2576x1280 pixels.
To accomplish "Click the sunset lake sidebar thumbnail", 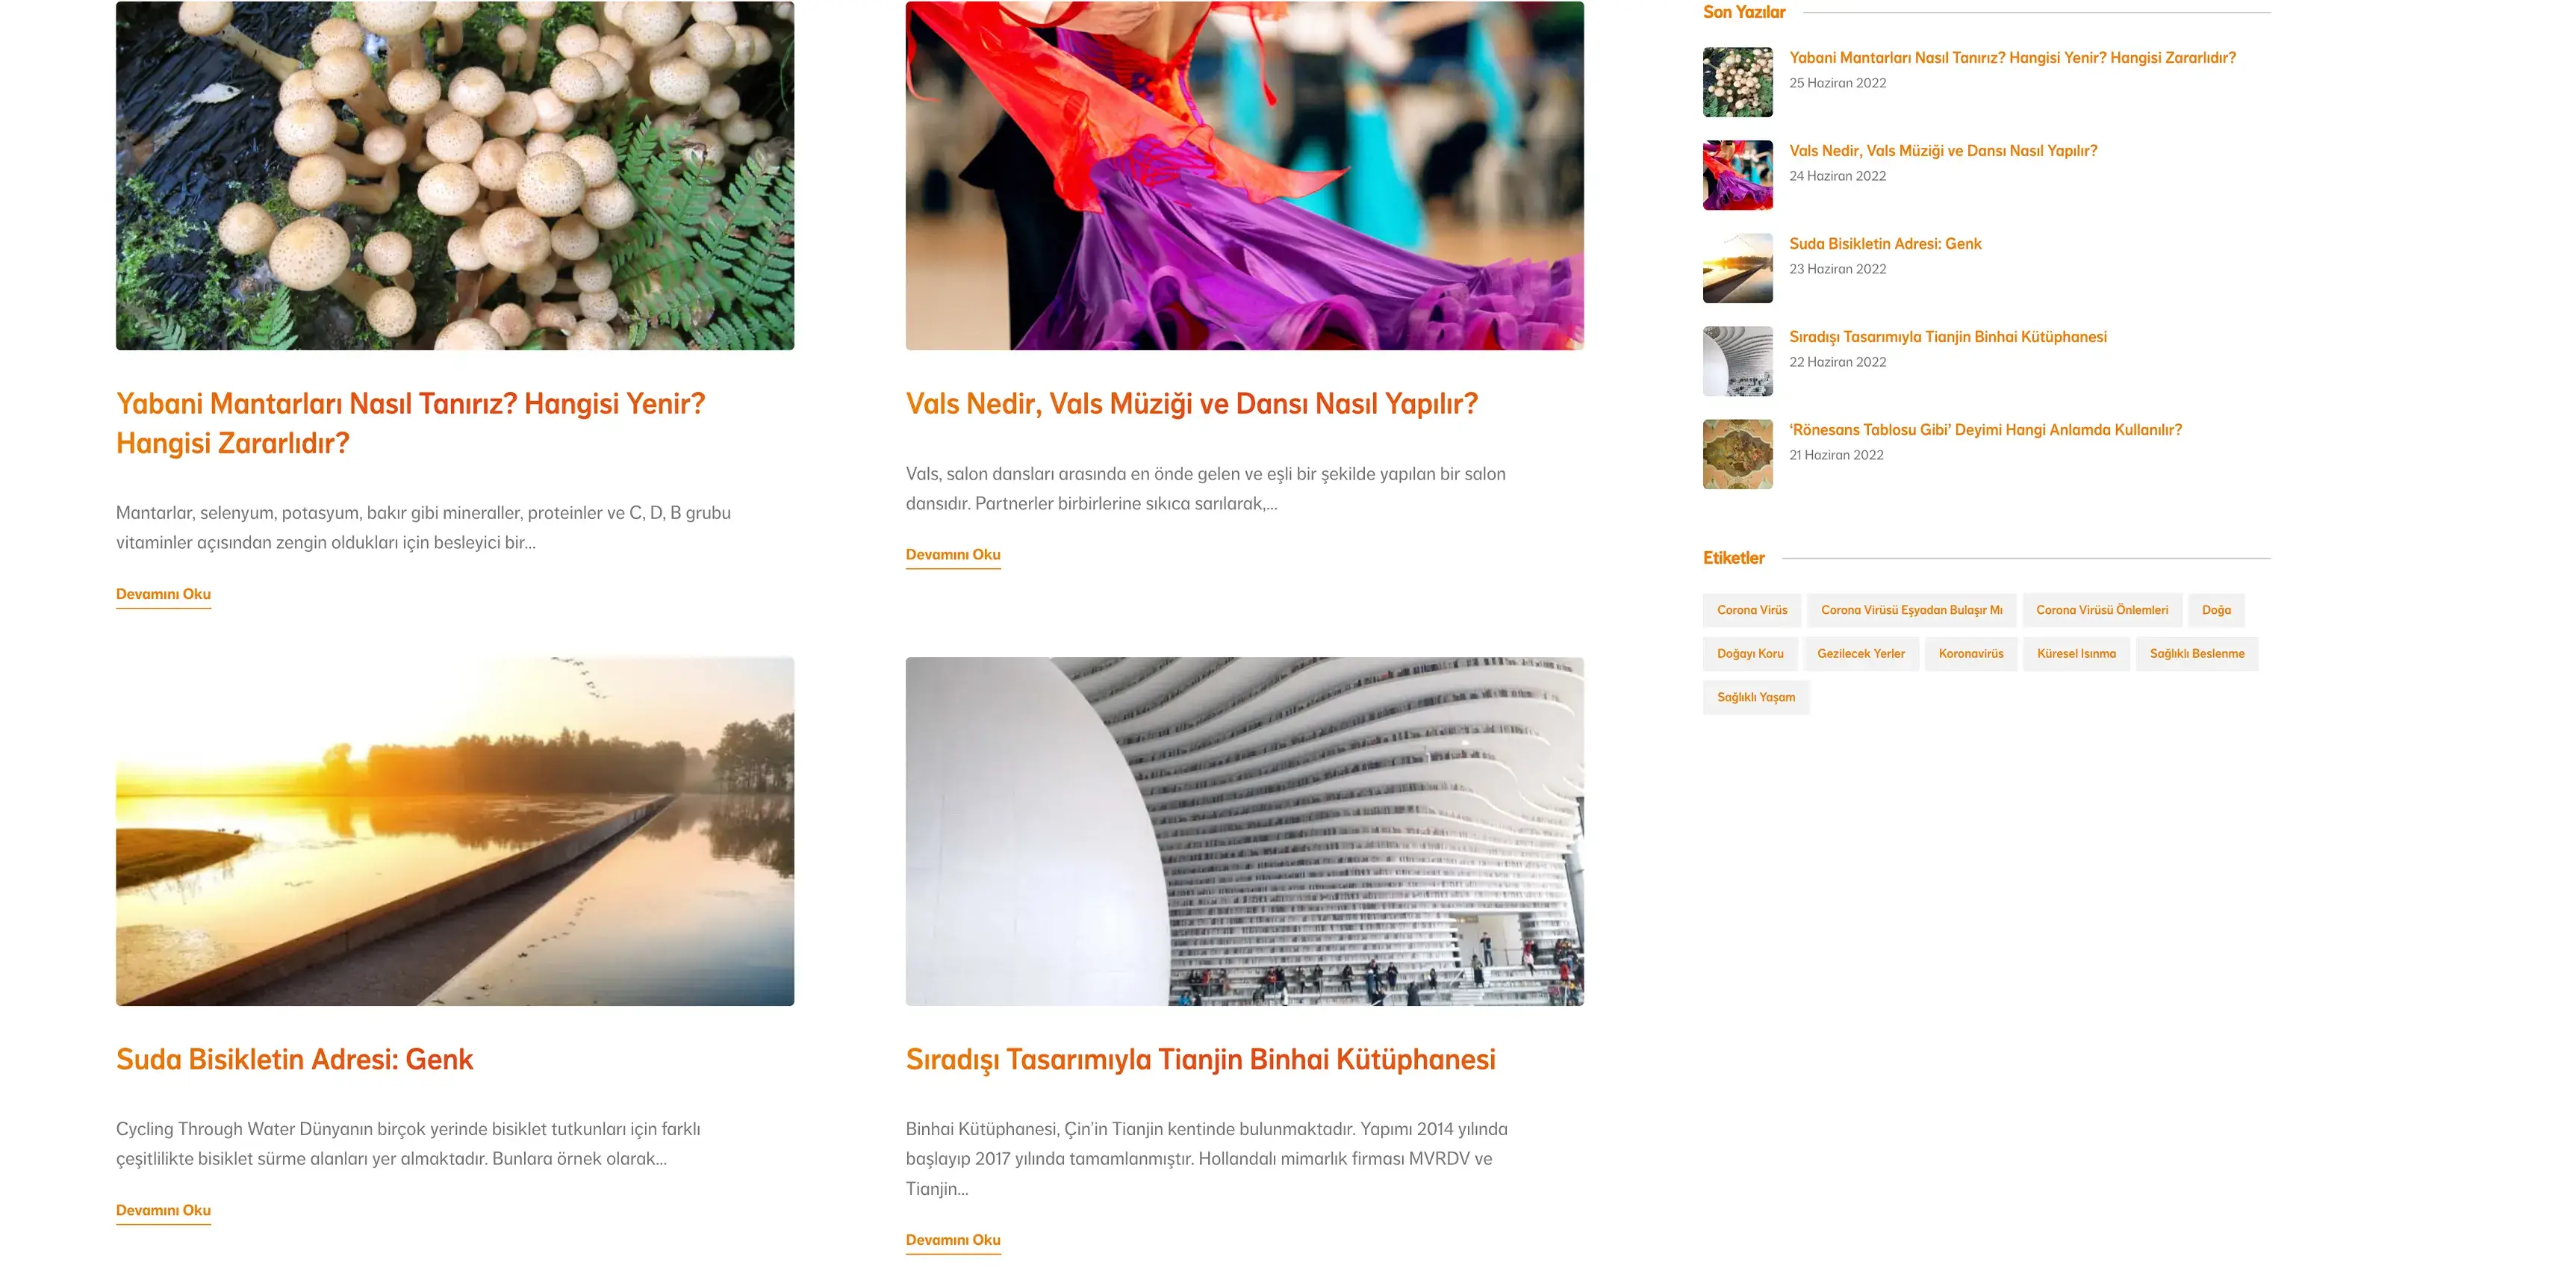I will pyautogui.click(x=1738, y=268).
